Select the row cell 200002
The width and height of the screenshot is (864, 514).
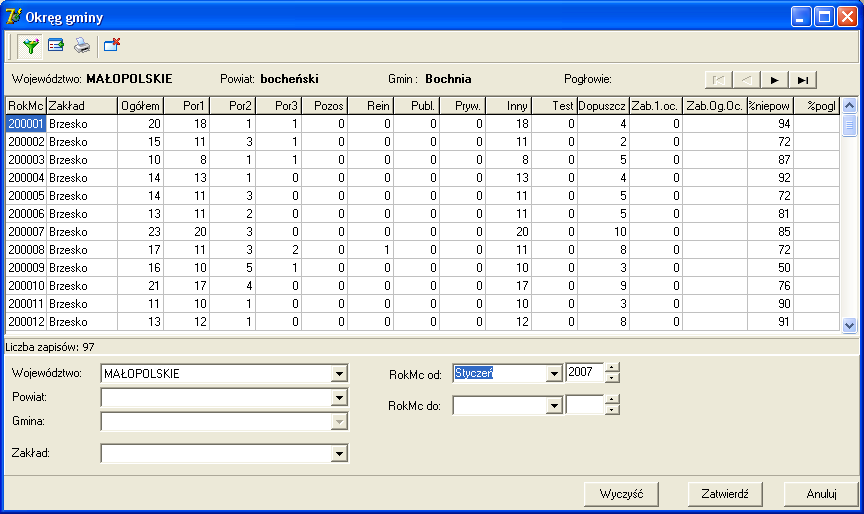click(25, 142)
